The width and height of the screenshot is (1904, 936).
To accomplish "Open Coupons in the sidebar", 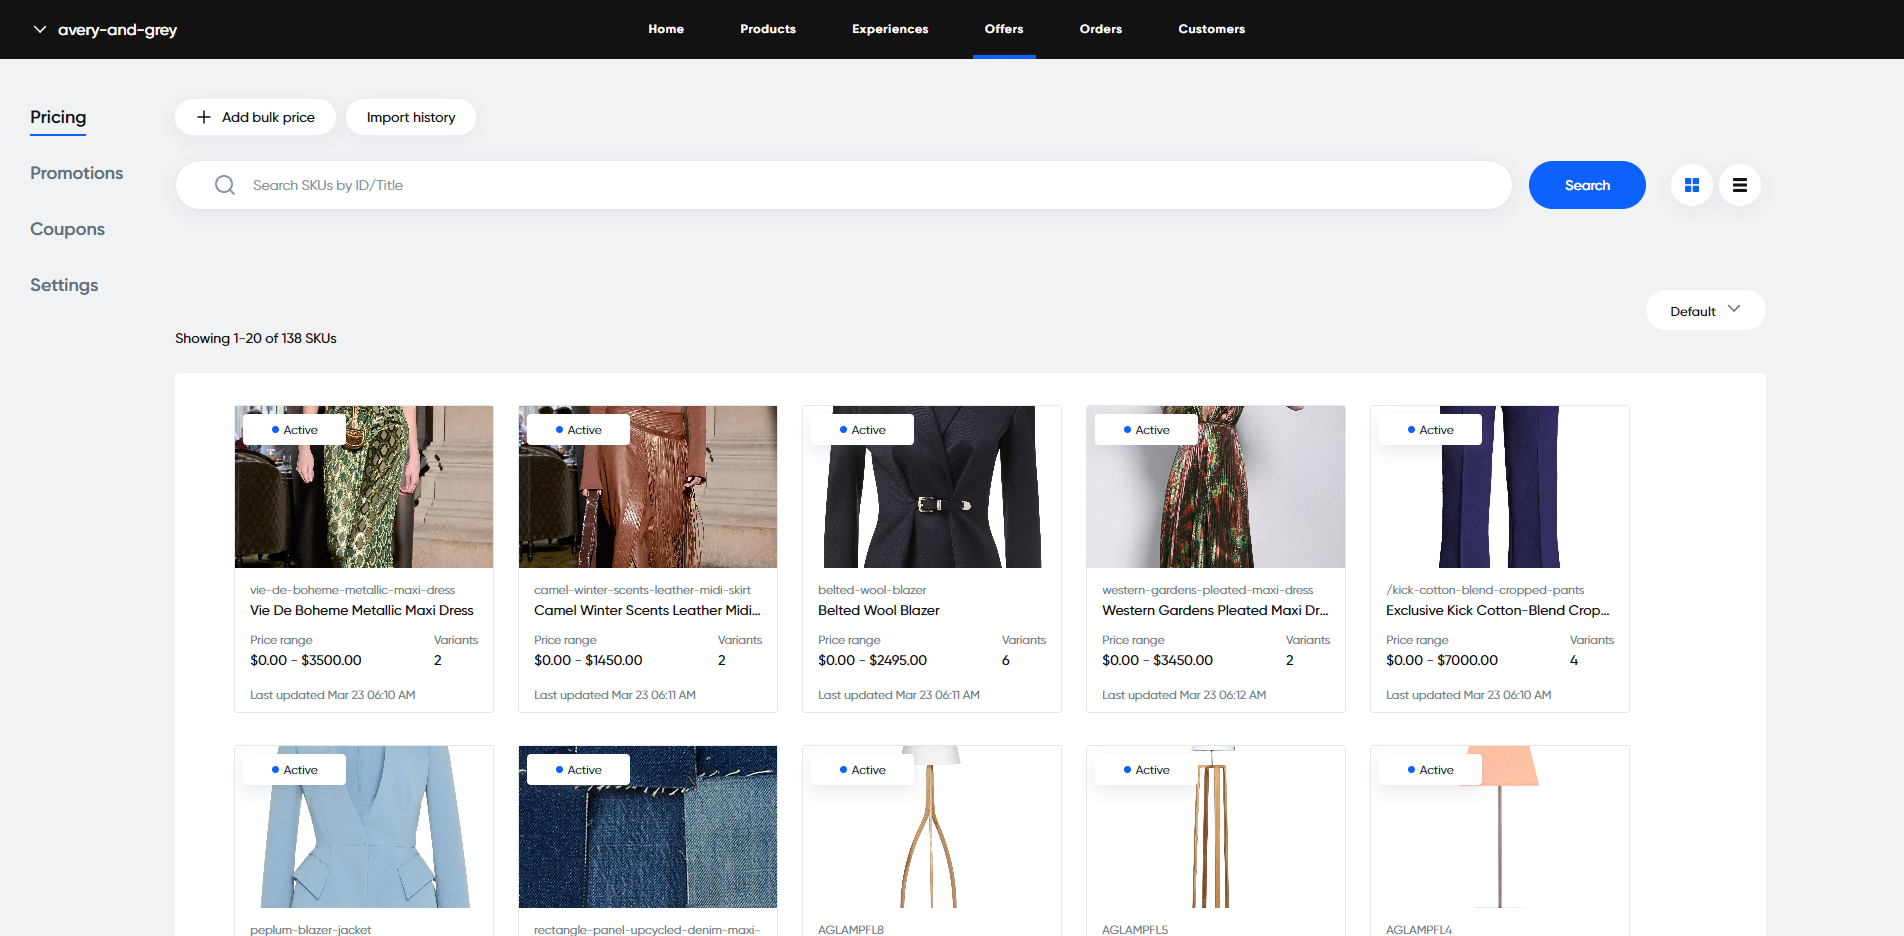I will [67, 229].
